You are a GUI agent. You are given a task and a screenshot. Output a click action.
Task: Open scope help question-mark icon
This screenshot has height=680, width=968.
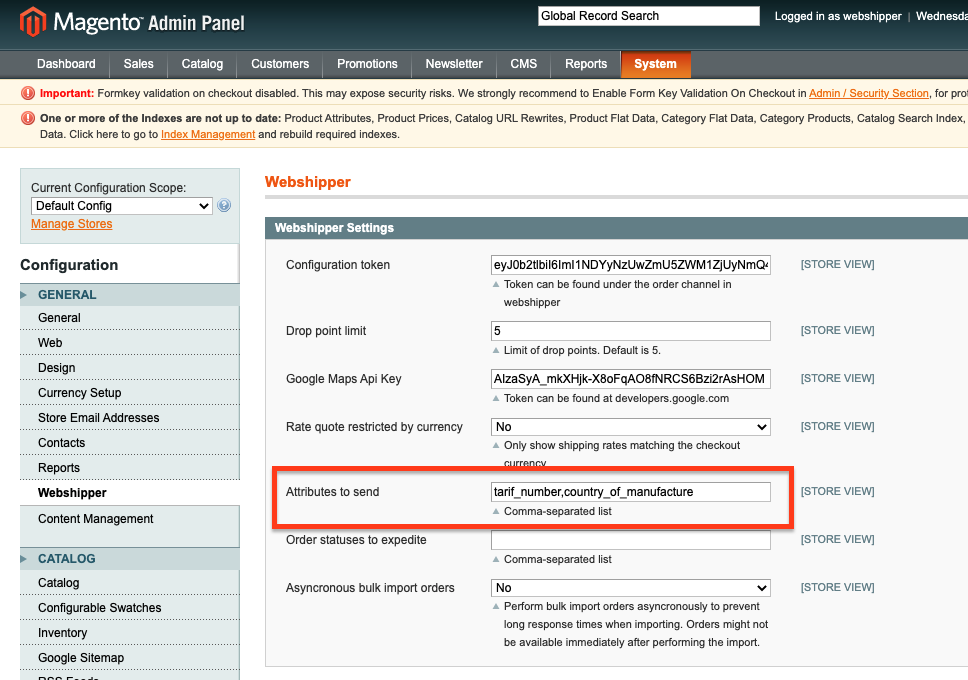click(224, 206)
